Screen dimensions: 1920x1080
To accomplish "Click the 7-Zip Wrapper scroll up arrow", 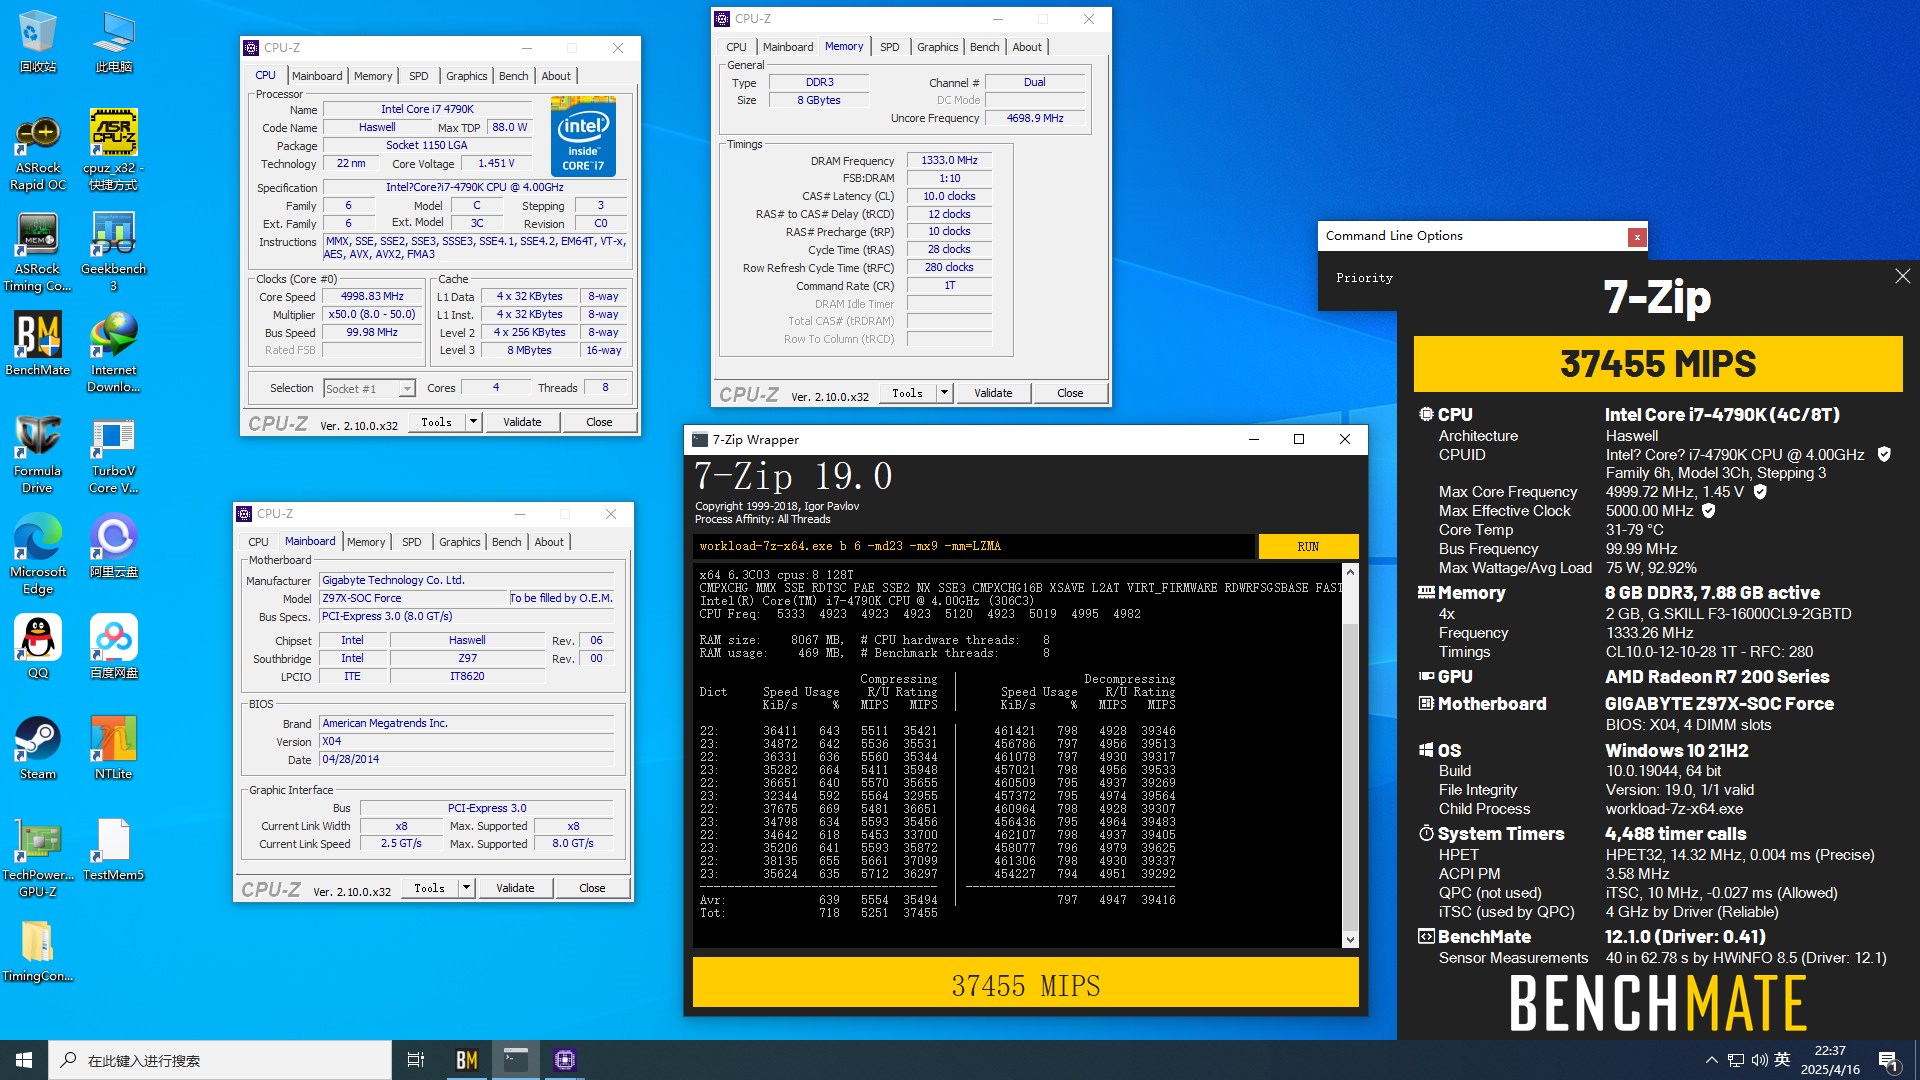I will click(1351, 572).
